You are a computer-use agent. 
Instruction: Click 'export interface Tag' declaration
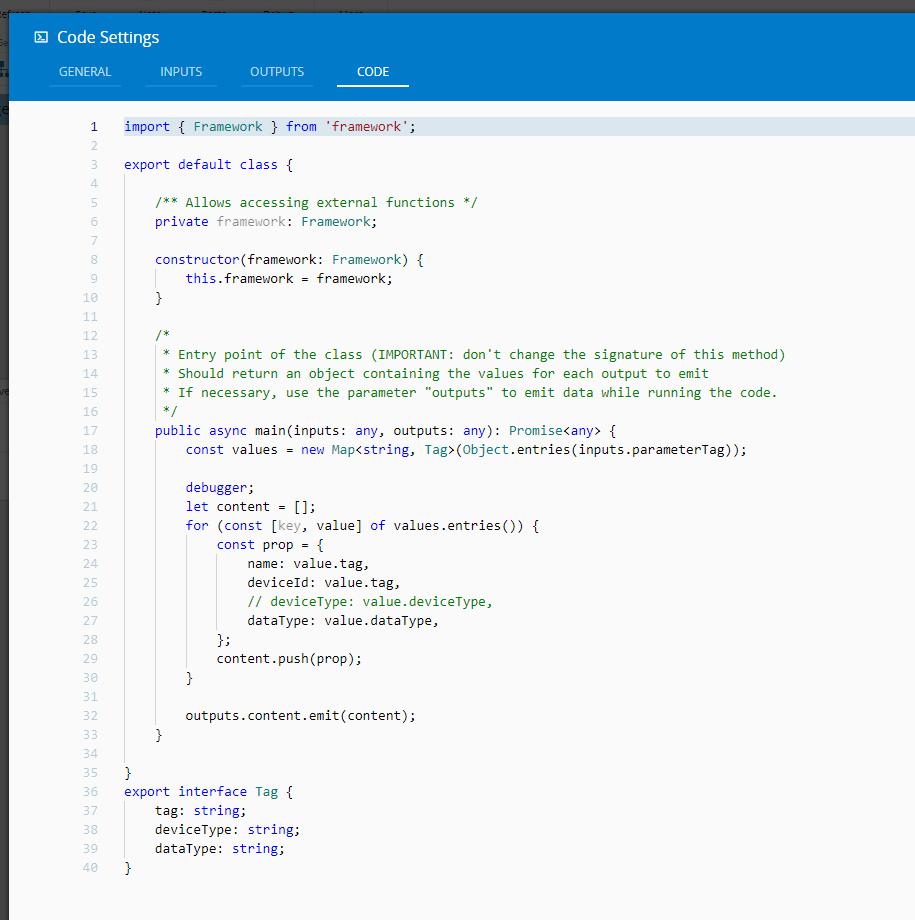point(201,792)
